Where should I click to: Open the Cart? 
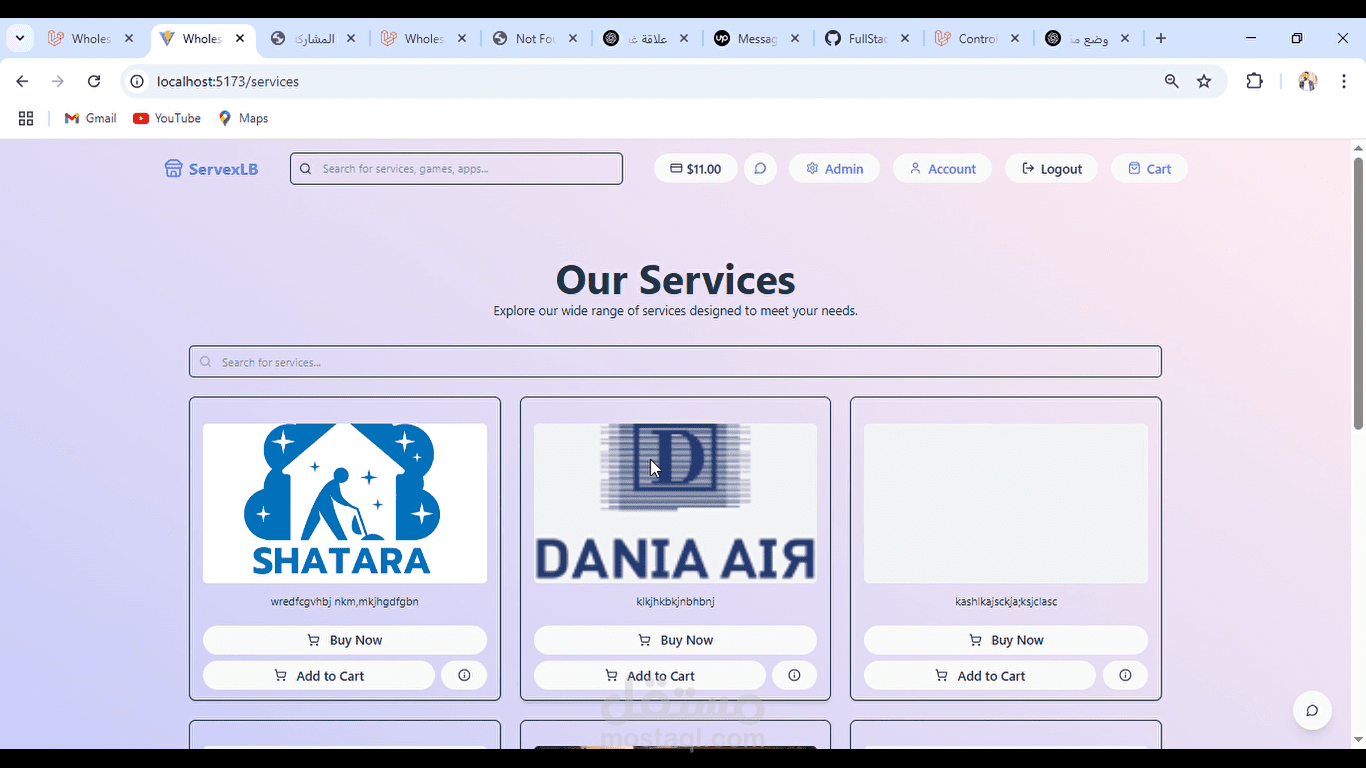(x=1149, y=168)
